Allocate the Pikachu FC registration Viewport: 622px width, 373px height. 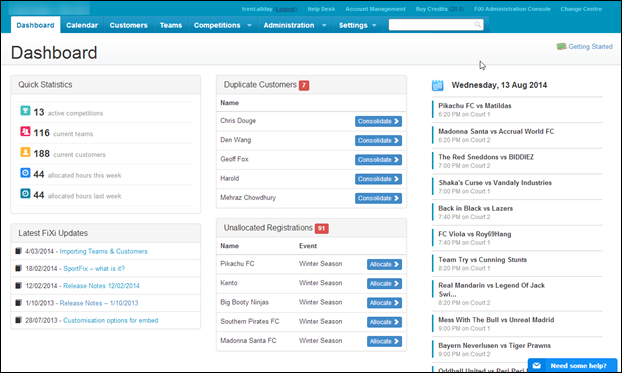(384, 264)
